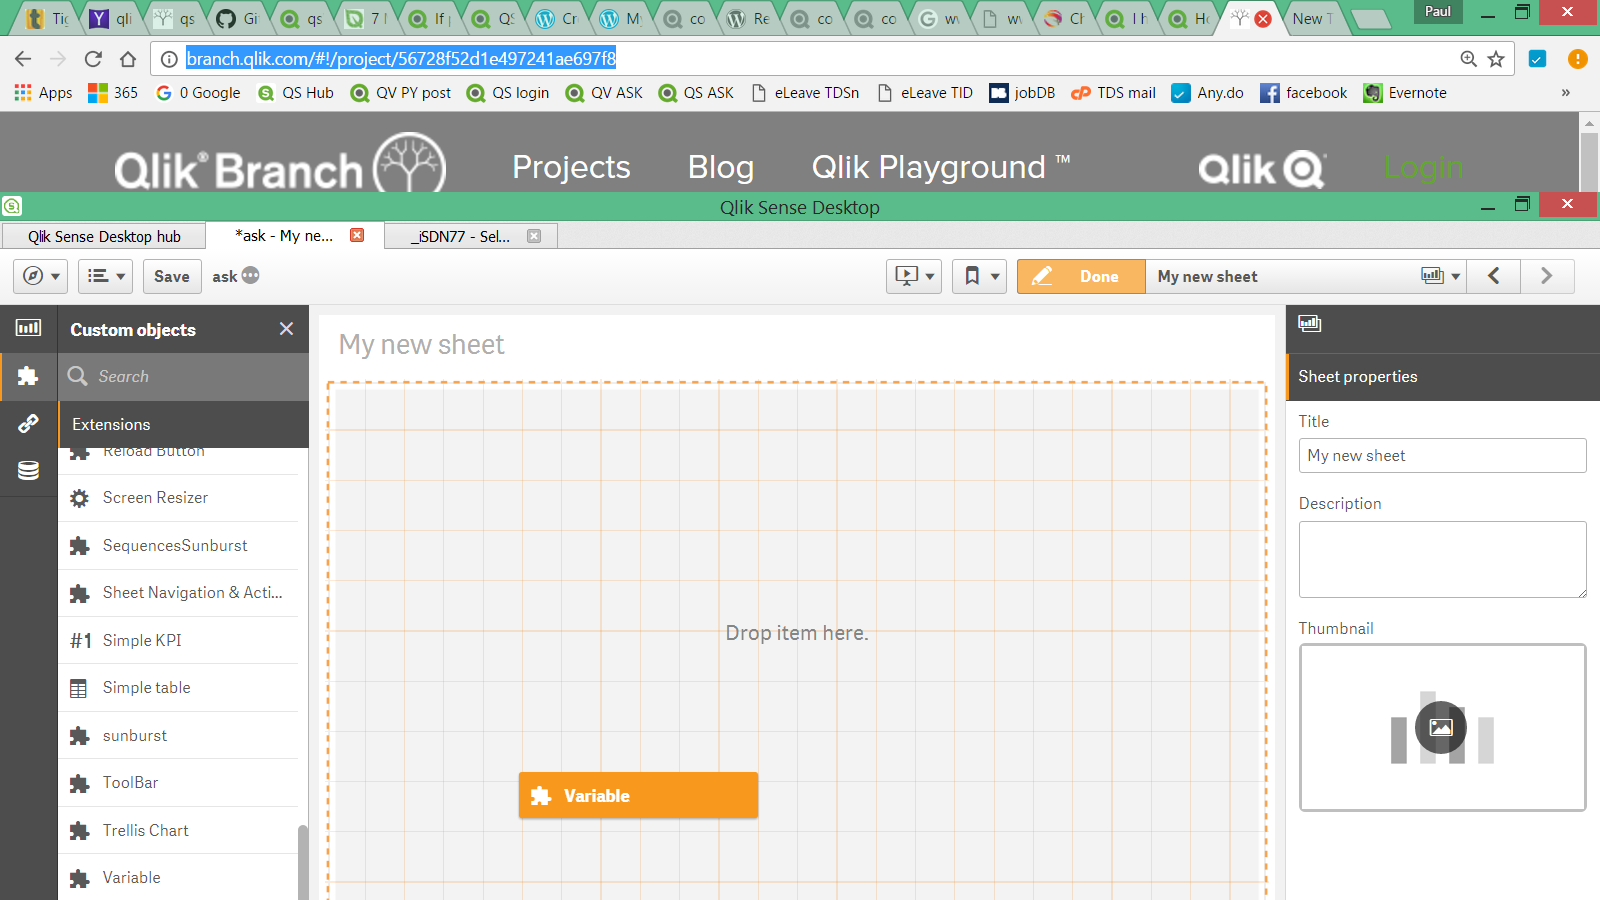Click the Screen Resizer gear icon
1600x900 pixels.
coord(79,498)
